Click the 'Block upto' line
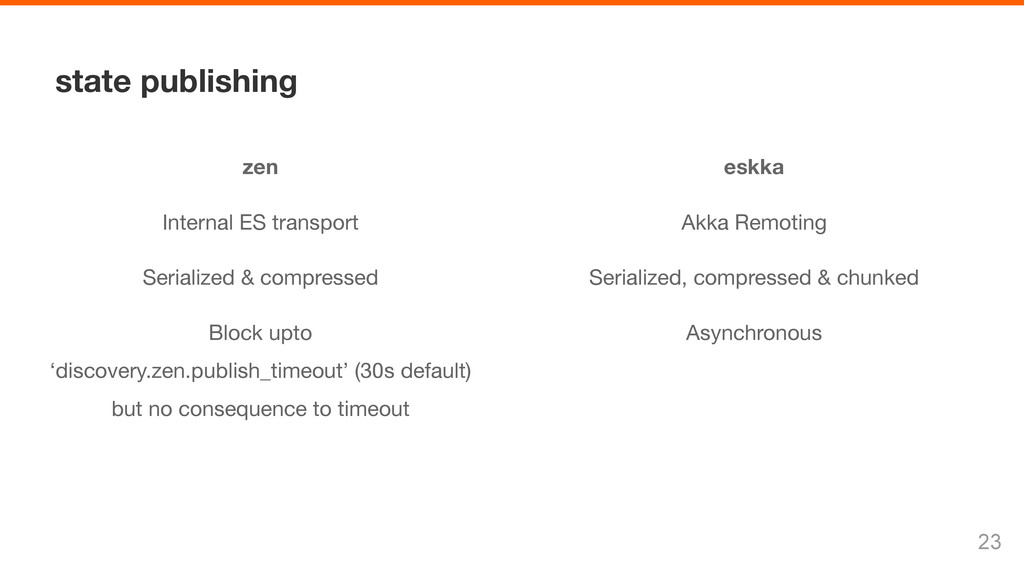The width and height of the screenshot is (1024, 576). (260, 333)
